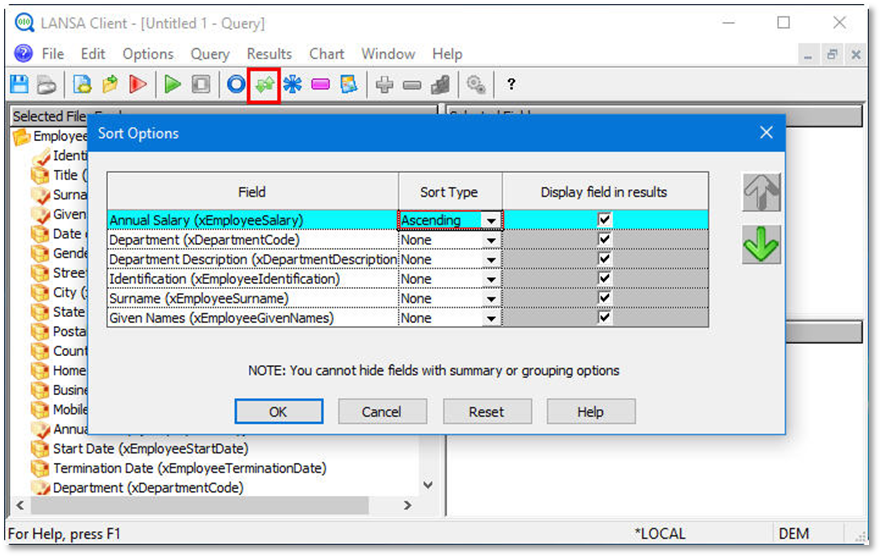Screen dimensions: 881x557
Task: Click the new query document icon
Action: point(82,85)
